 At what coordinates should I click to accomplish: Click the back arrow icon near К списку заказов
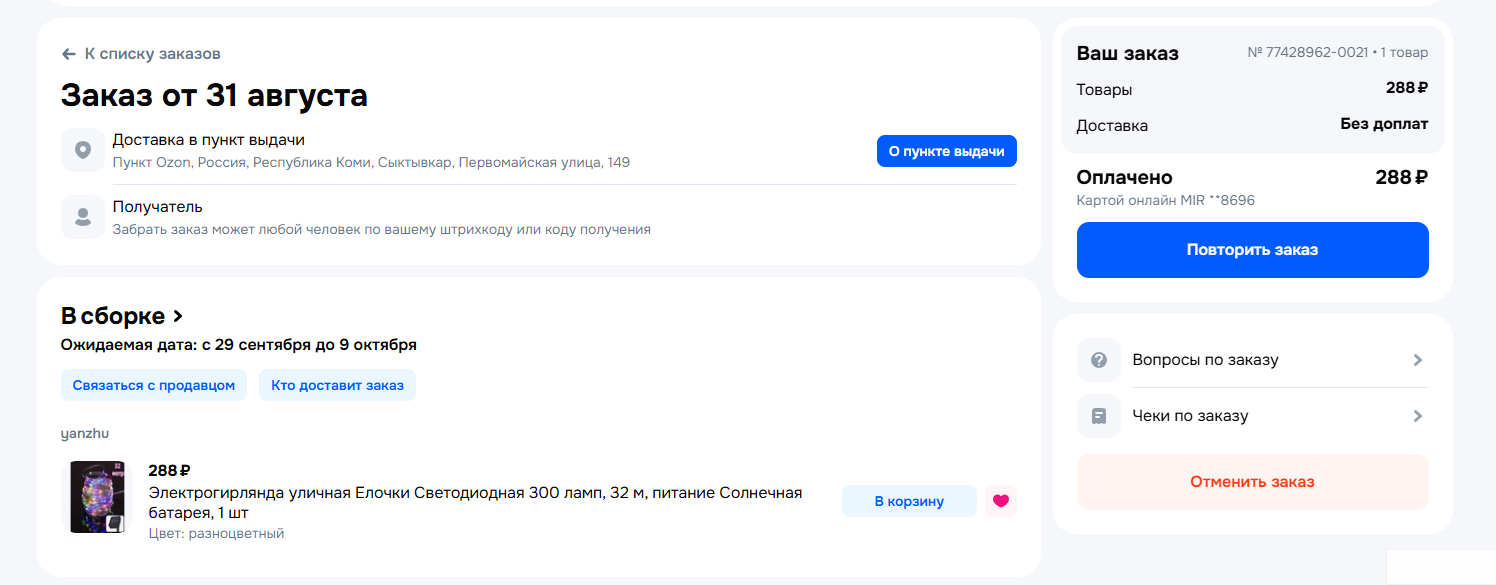point(68,54)
